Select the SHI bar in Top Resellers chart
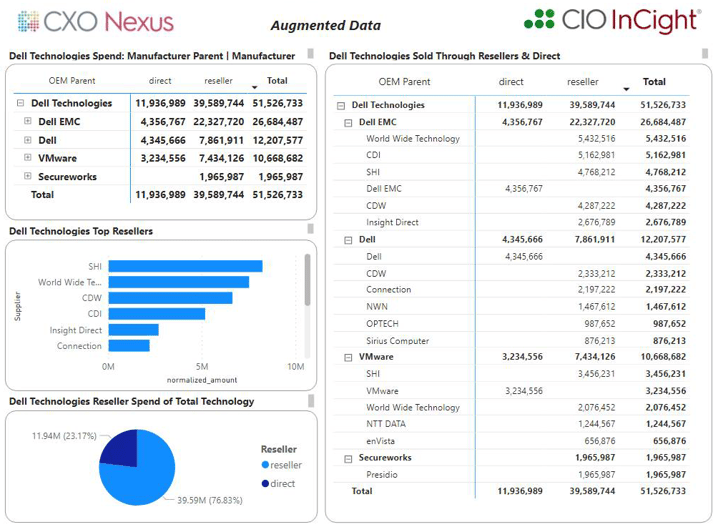 (x=185, y=266)
